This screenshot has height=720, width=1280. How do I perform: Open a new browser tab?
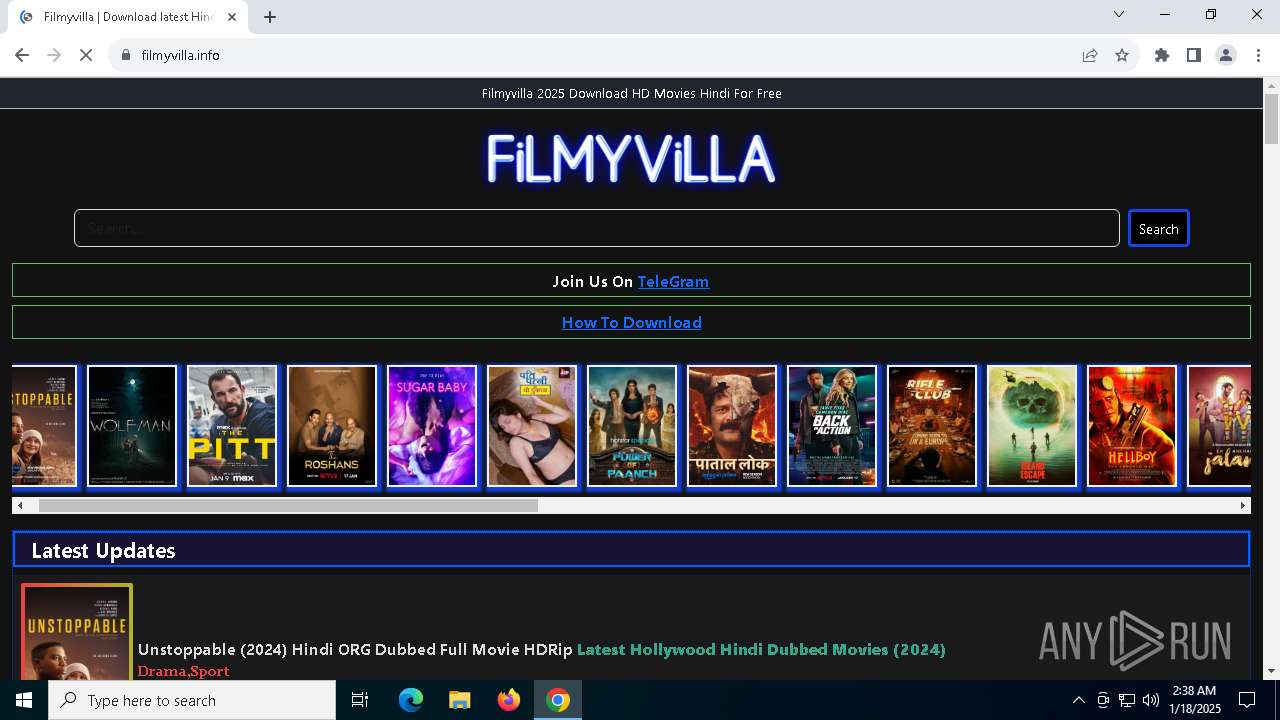[270, 17]
